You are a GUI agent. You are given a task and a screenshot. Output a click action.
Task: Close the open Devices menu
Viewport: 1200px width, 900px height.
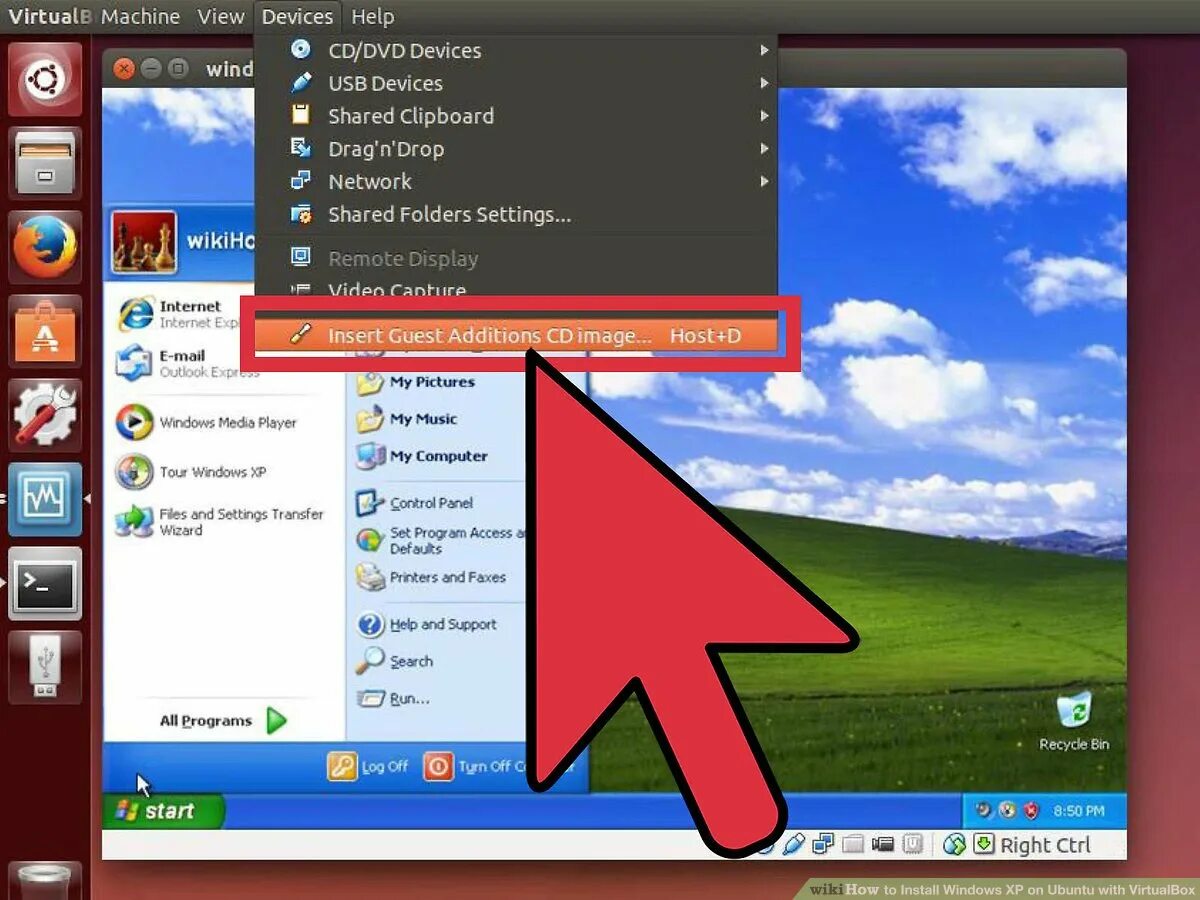point(297,16)
